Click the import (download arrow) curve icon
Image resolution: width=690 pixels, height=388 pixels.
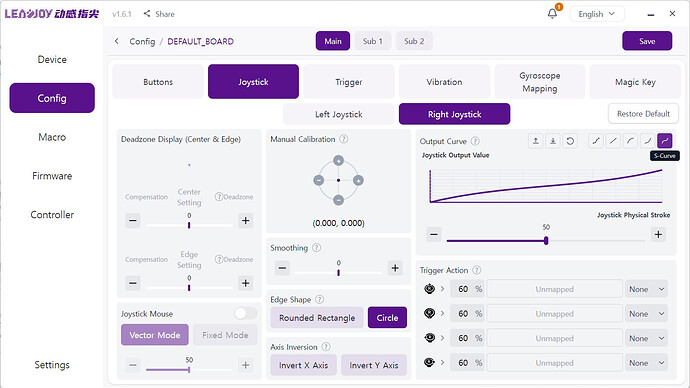(553, 141)
